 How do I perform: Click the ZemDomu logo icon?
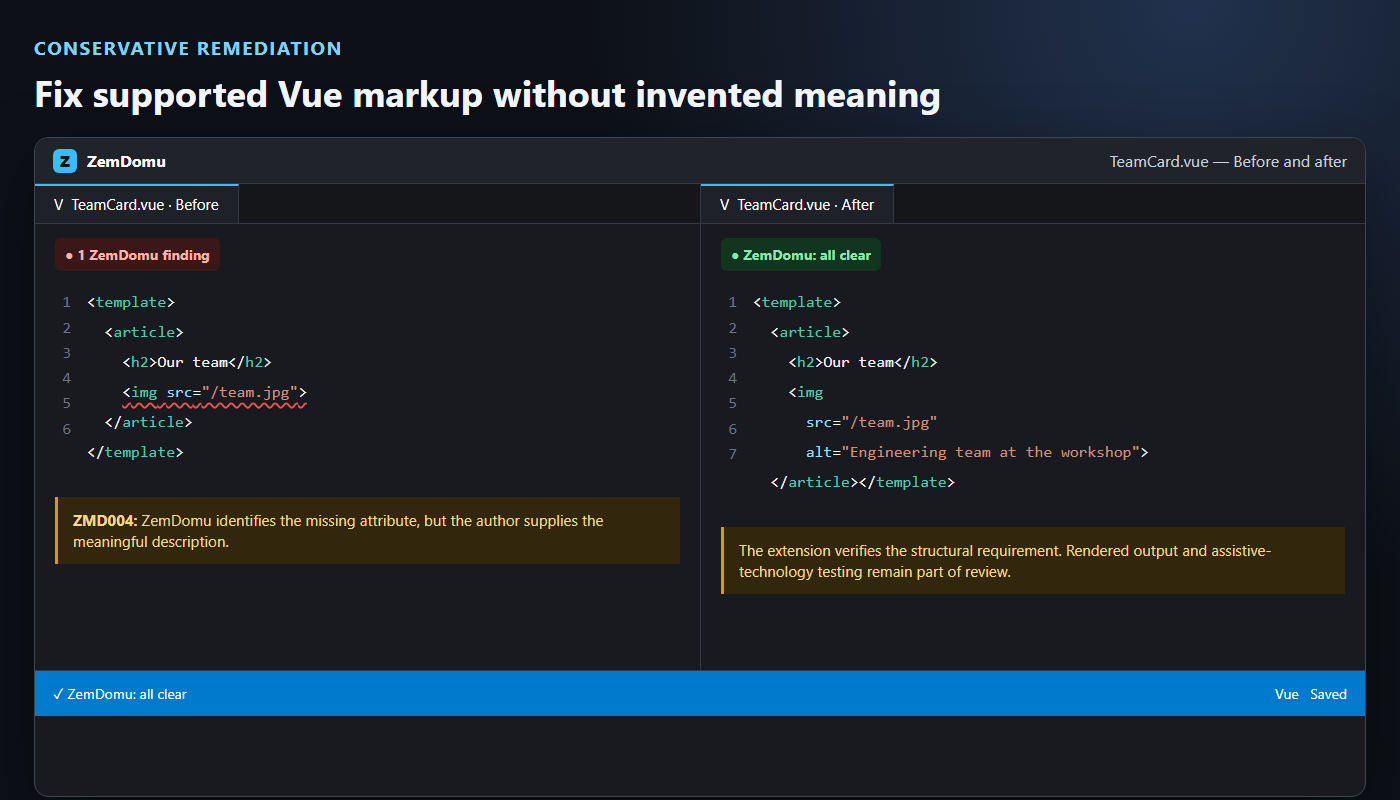coord(65,161)
